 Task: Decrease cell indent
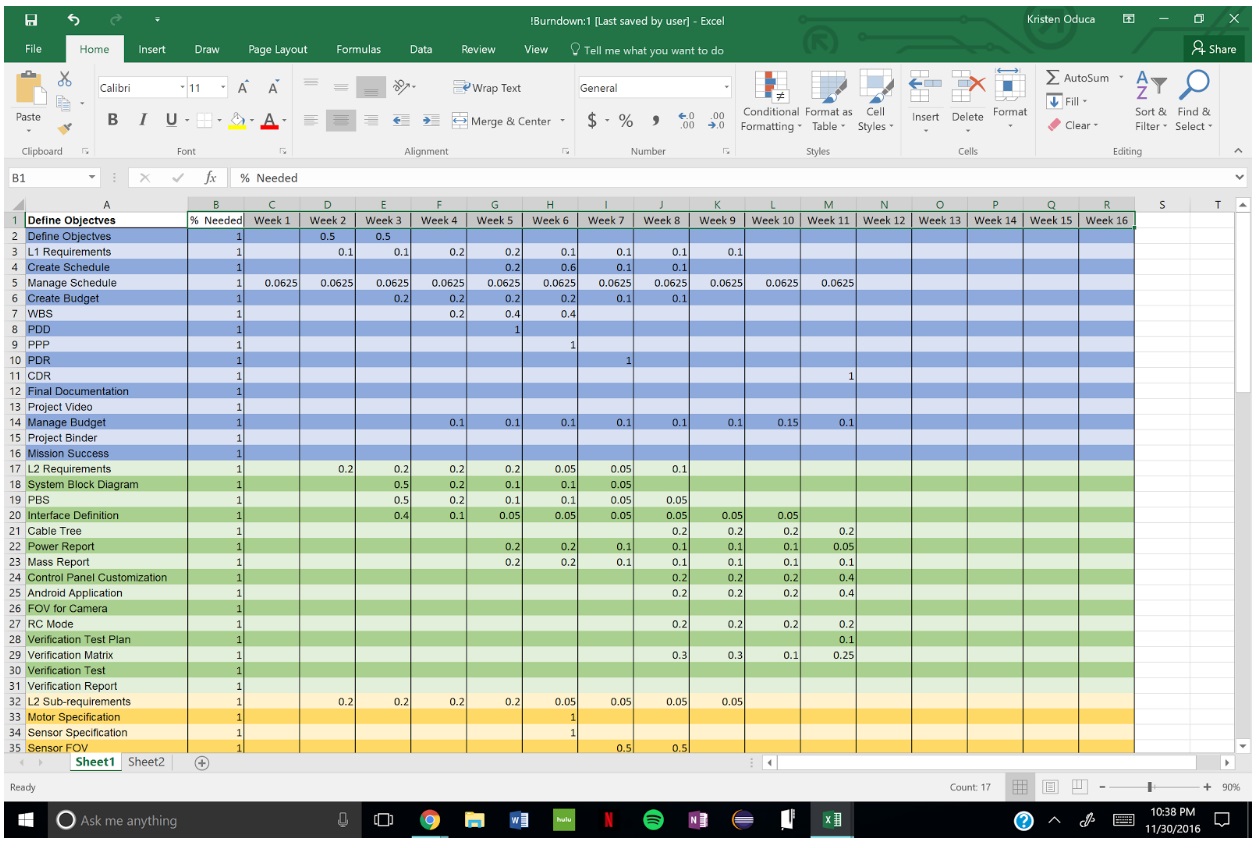tap(401, 120)
